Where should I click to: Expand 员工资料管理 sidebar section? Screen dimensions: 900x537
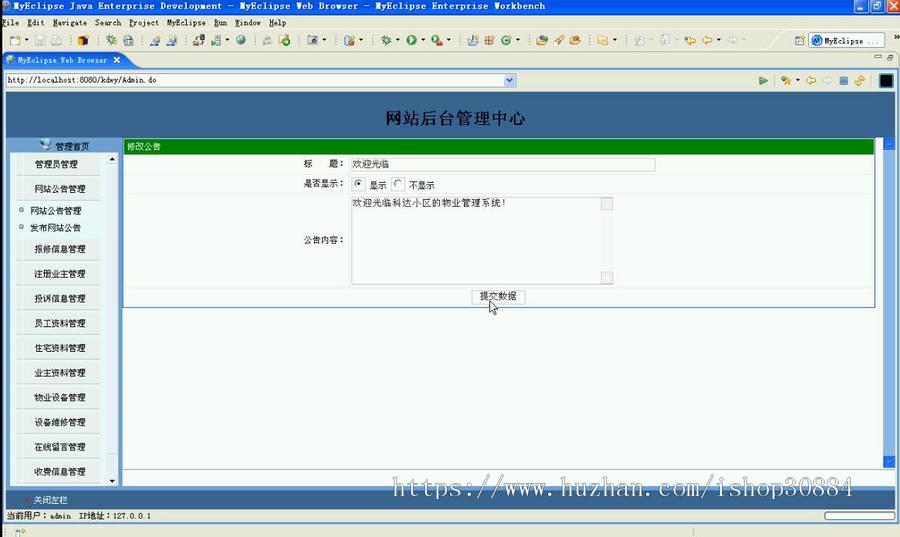pos(60,324)
